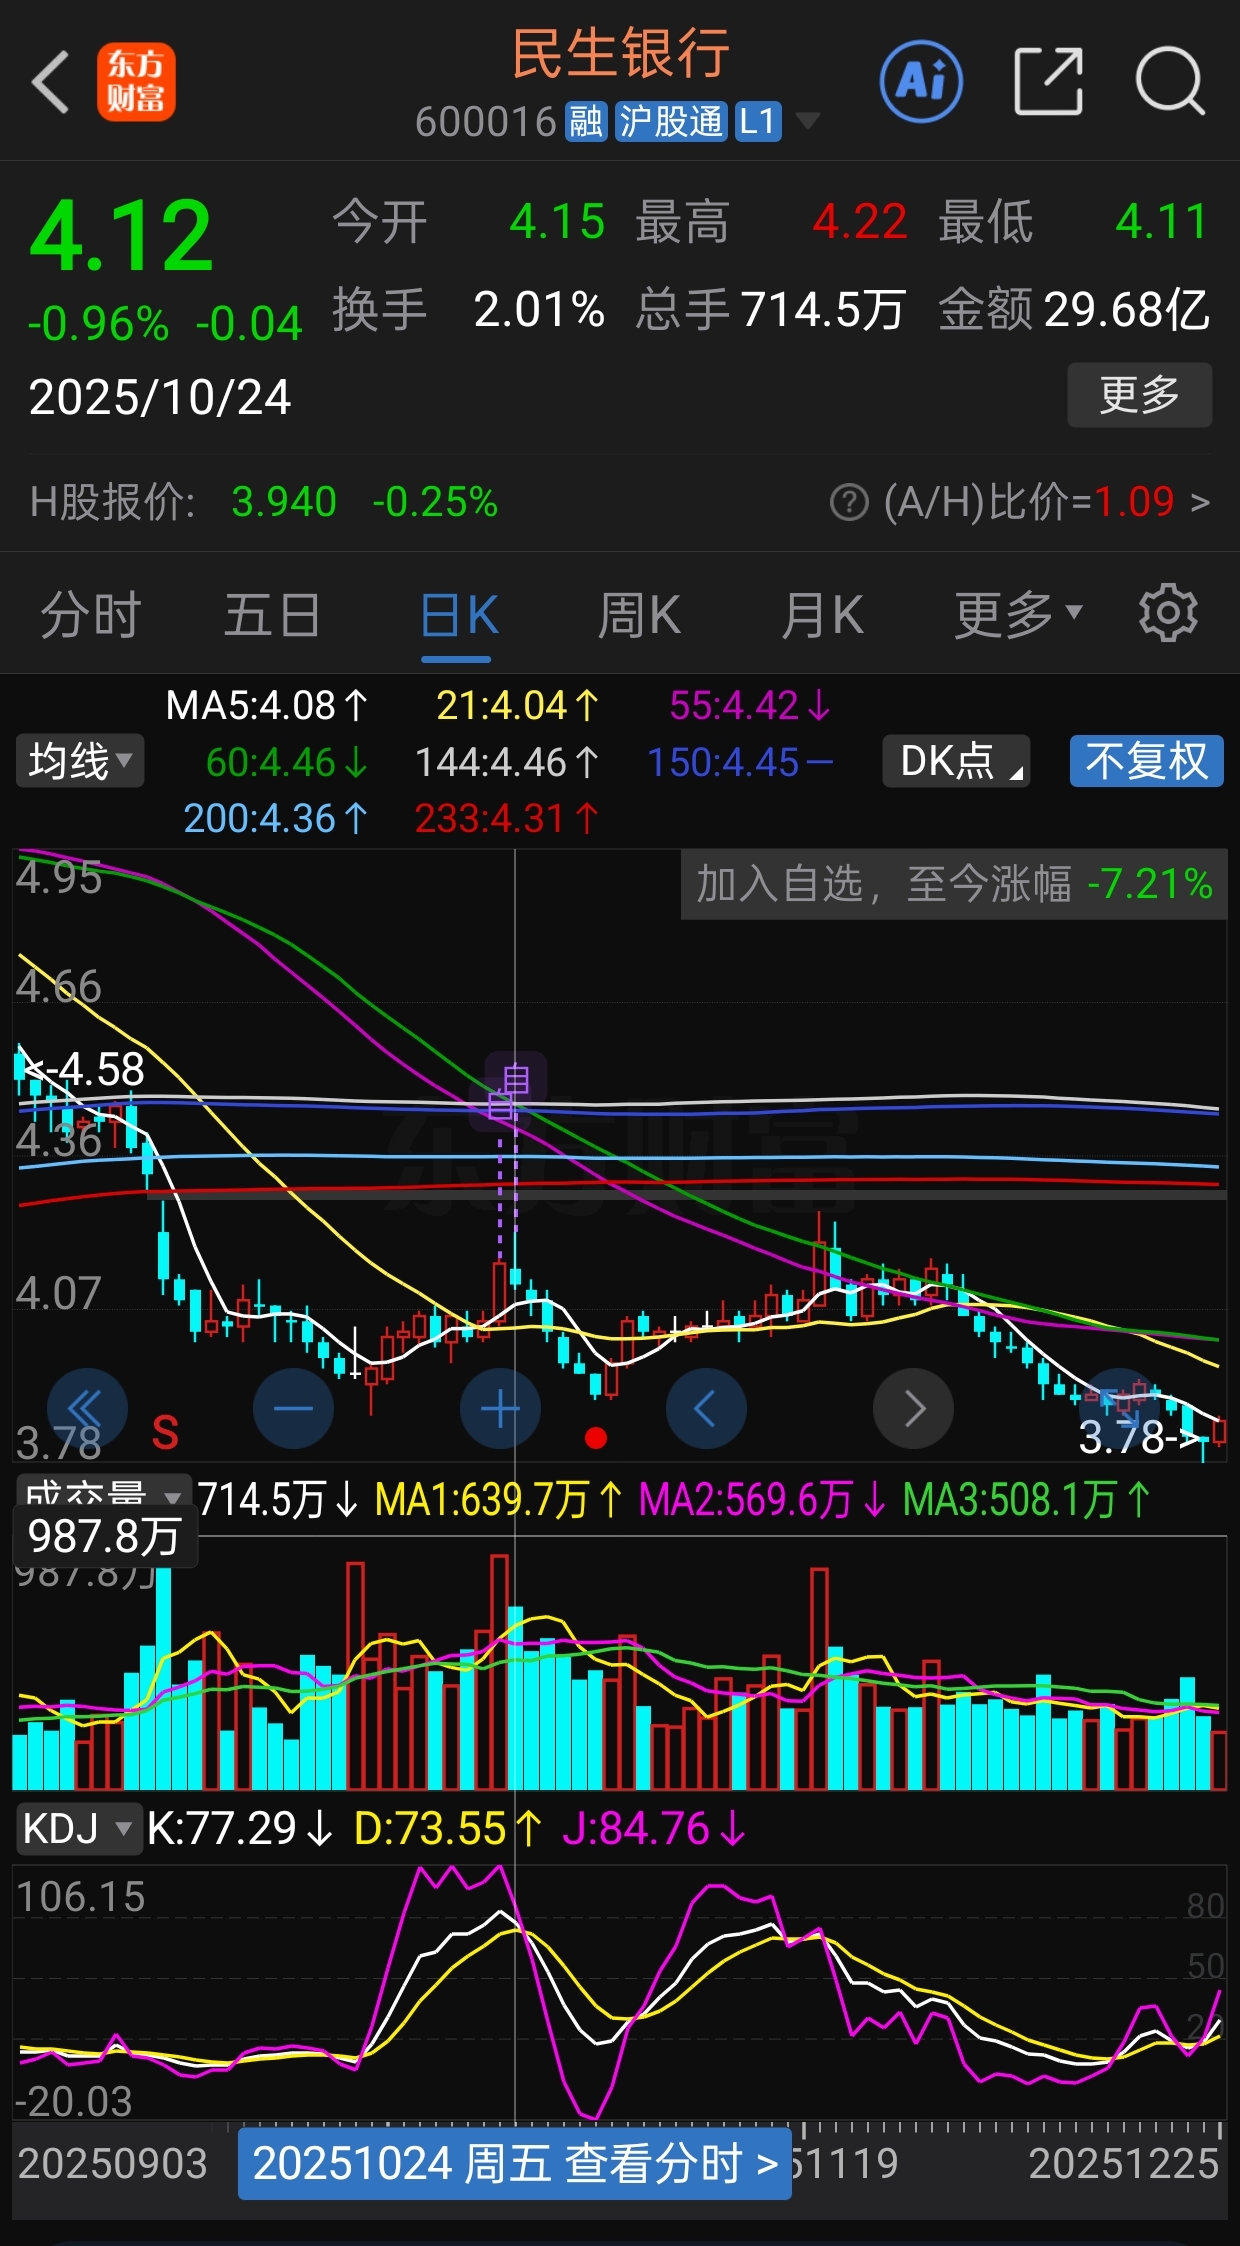Tap the MA5:4.08 legend value
The image size is (1240, 2246).
click(x=266, y=705)
